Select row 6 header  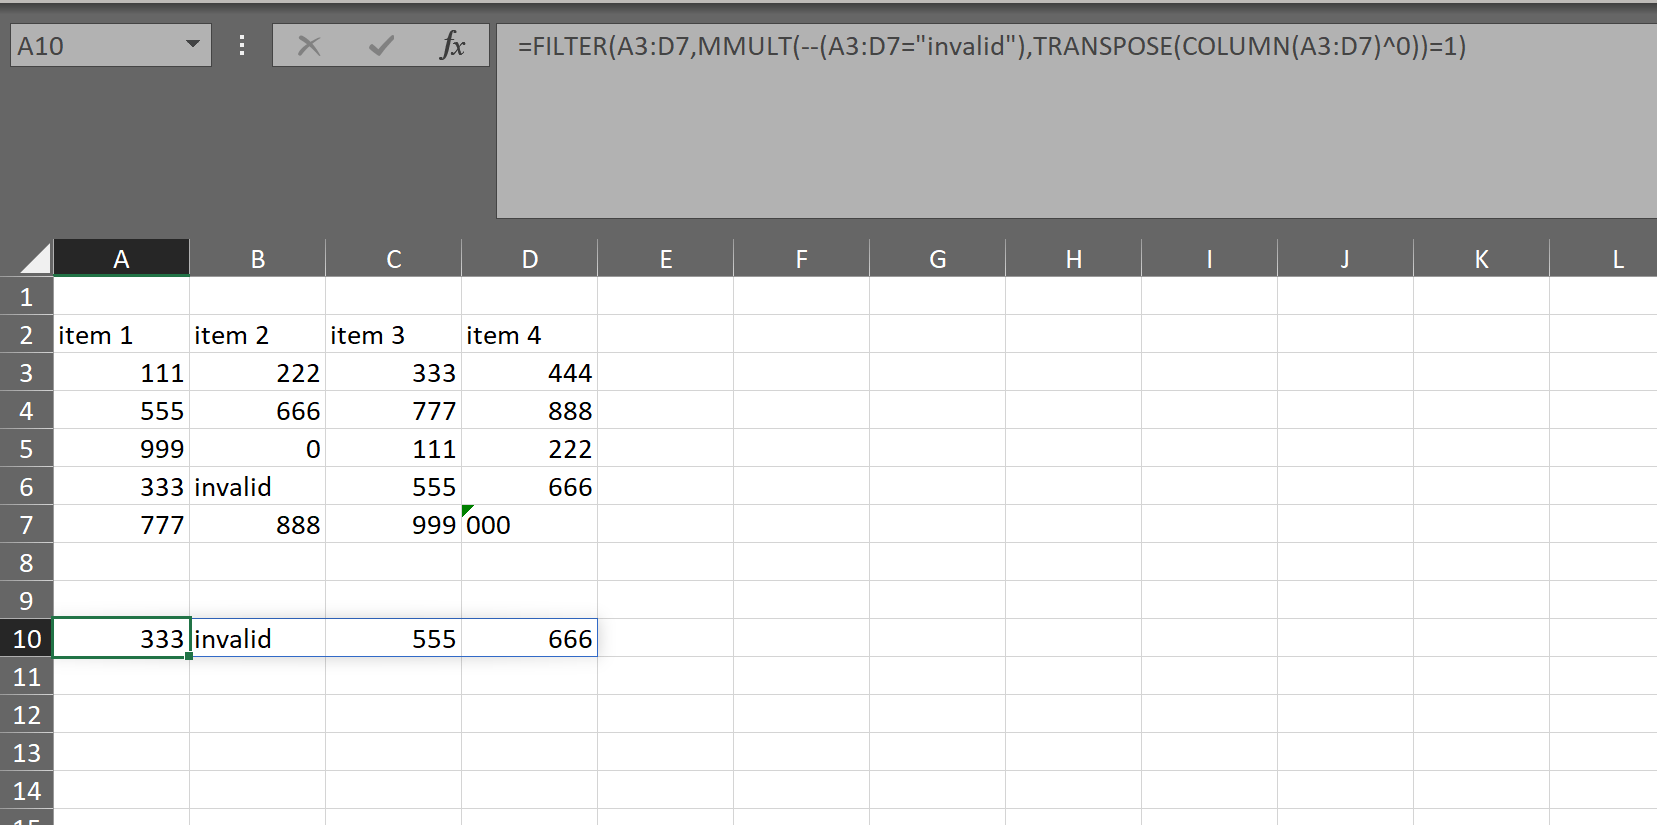(x=26, y=486)
